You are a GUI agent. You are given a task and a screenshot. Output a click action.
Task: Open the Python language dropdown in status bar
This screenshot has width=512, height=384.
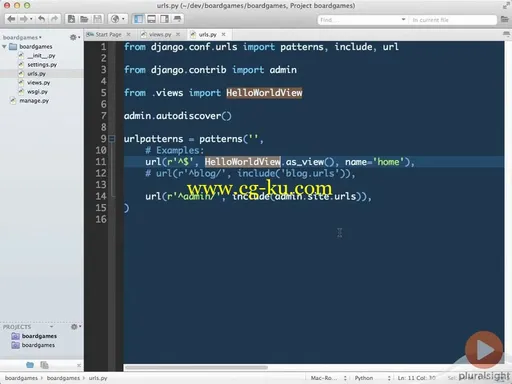point(372,378)
